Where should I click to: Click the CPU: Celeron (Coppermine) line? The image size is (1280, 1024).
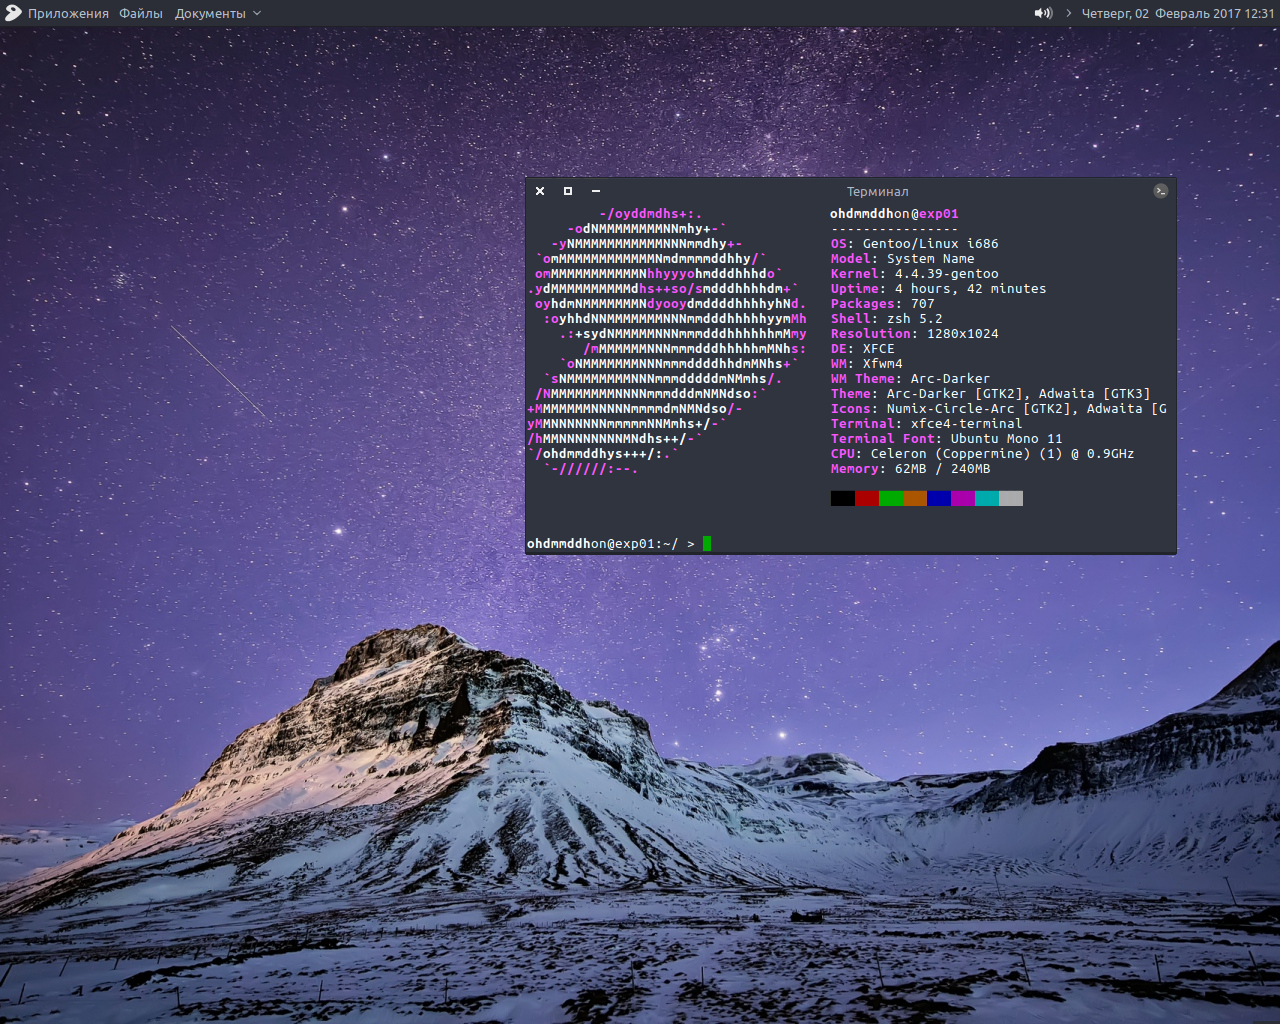point(983,453)
